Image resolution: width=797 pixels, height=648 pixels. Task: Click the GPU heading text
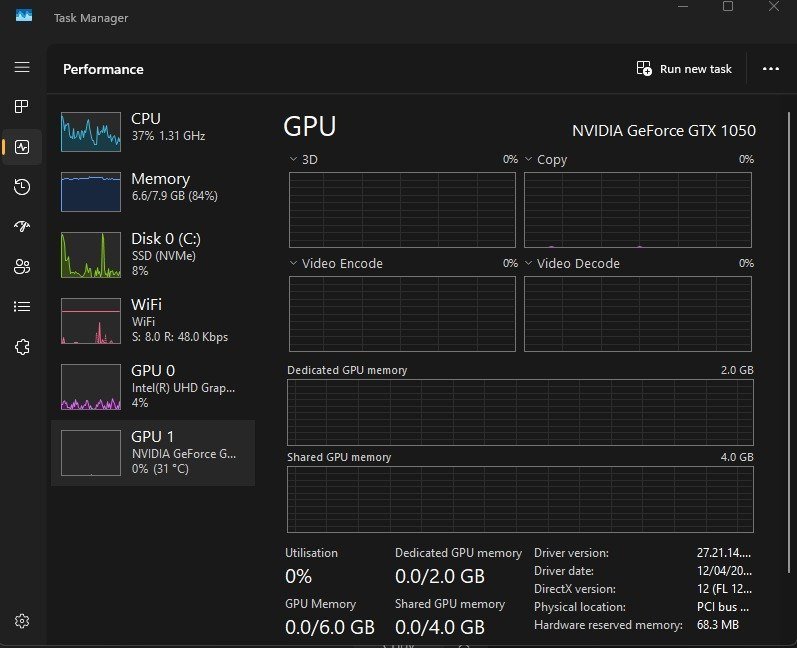click(x=310, y=126)
